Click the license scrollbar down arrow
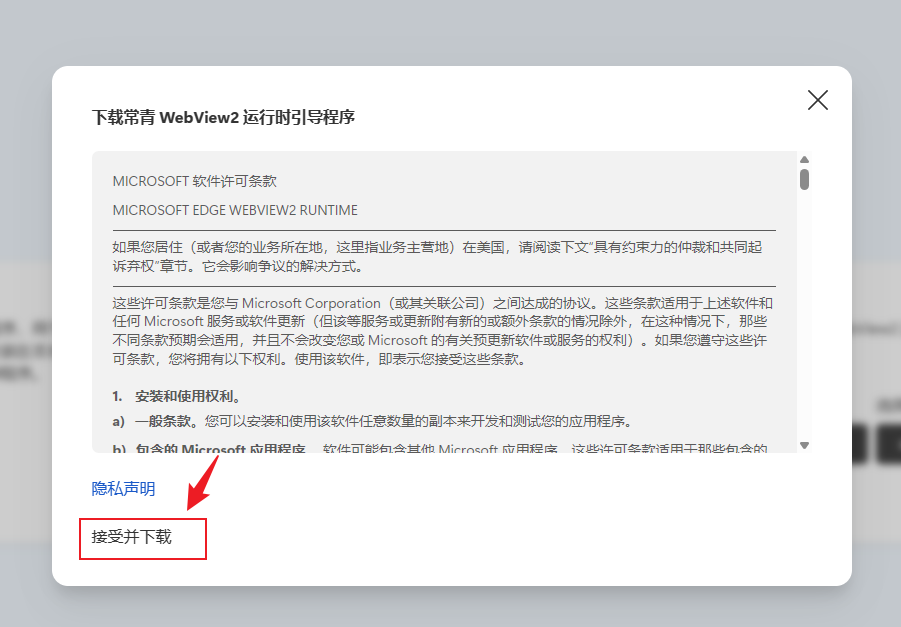Screen dimensions: 901x627 click(x=804, y=445)
